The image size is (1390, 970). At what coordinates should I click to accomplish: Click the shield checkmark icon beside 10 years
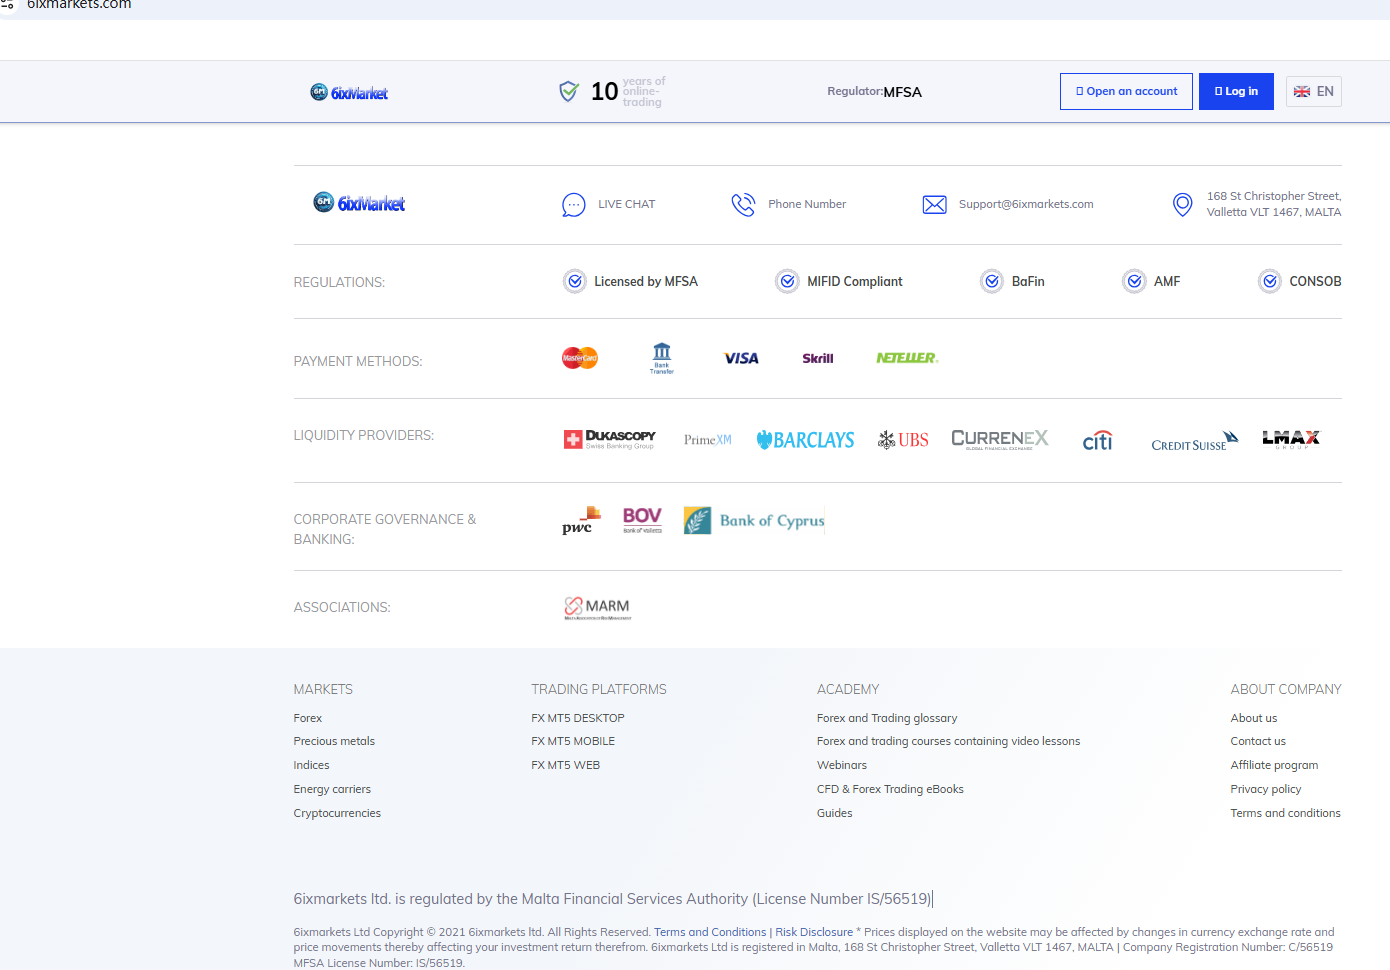pyautogui.click(x=569, y=91)
